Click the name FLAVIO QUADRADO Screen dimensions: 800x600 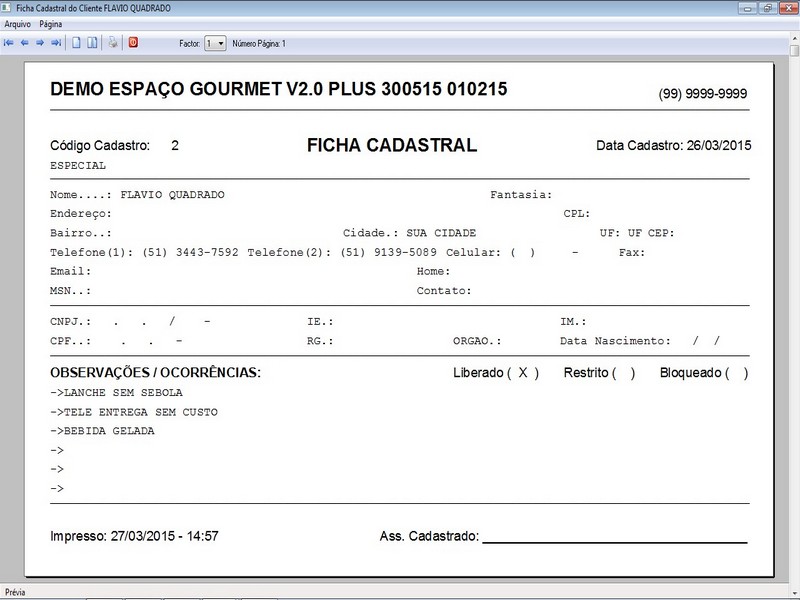pyautogui.click(x=172, y=194)
